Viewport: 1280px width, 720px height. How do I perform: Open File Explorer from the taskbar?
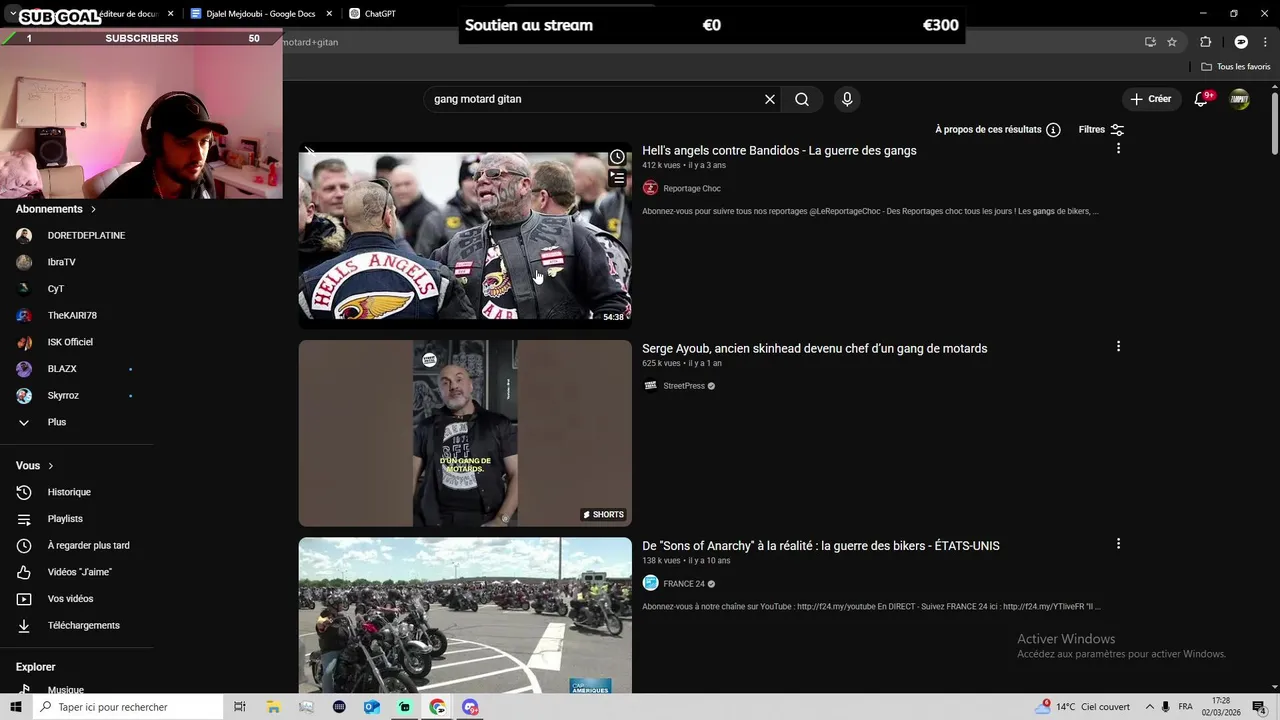pyautogui.click(x=273, y=707)
